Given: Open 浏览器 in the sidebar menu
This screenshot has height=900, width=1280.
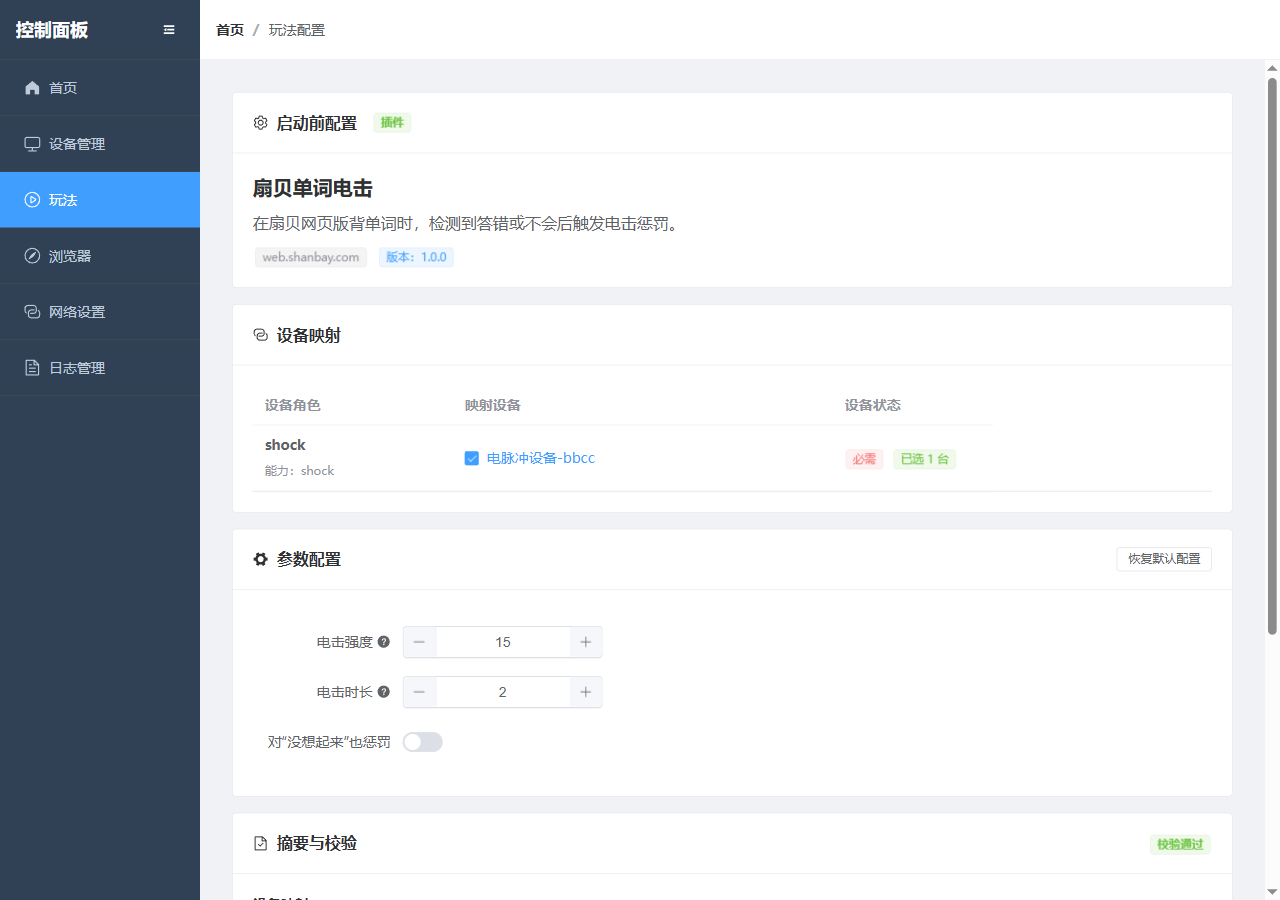Looking at the screenshot, I should click(x=100, y=256).
